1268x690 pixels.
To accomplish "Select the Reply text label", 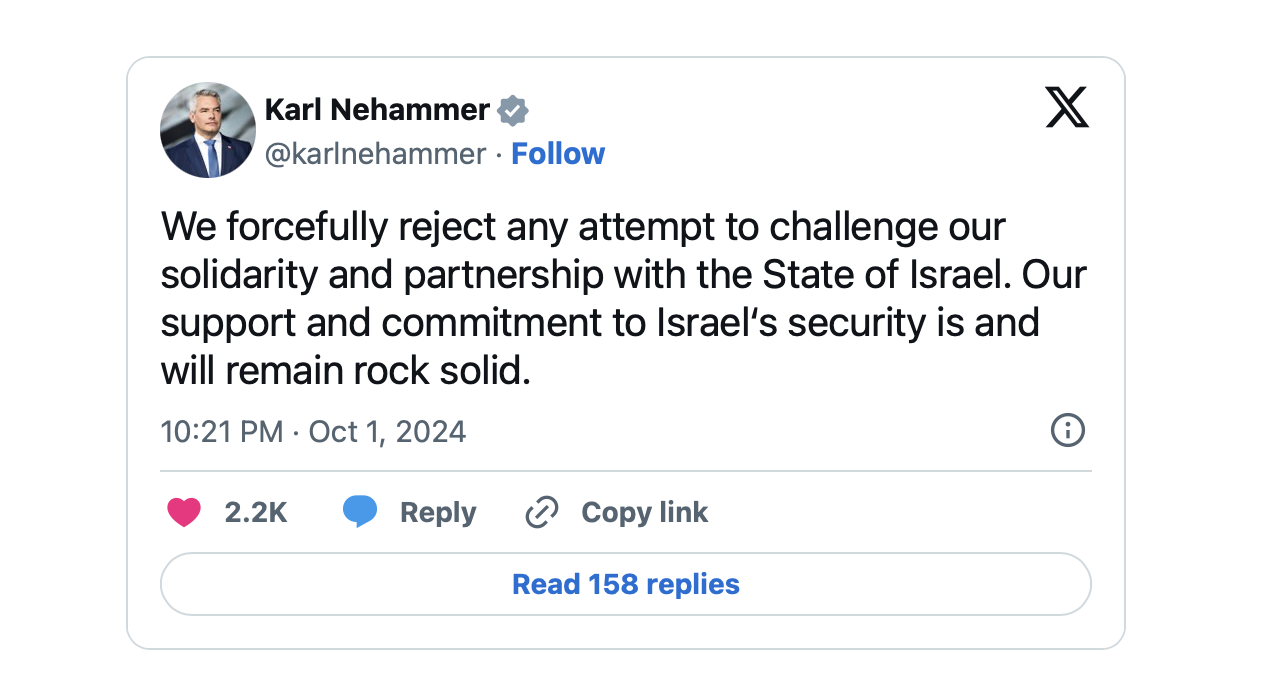I will click(438, 513).
